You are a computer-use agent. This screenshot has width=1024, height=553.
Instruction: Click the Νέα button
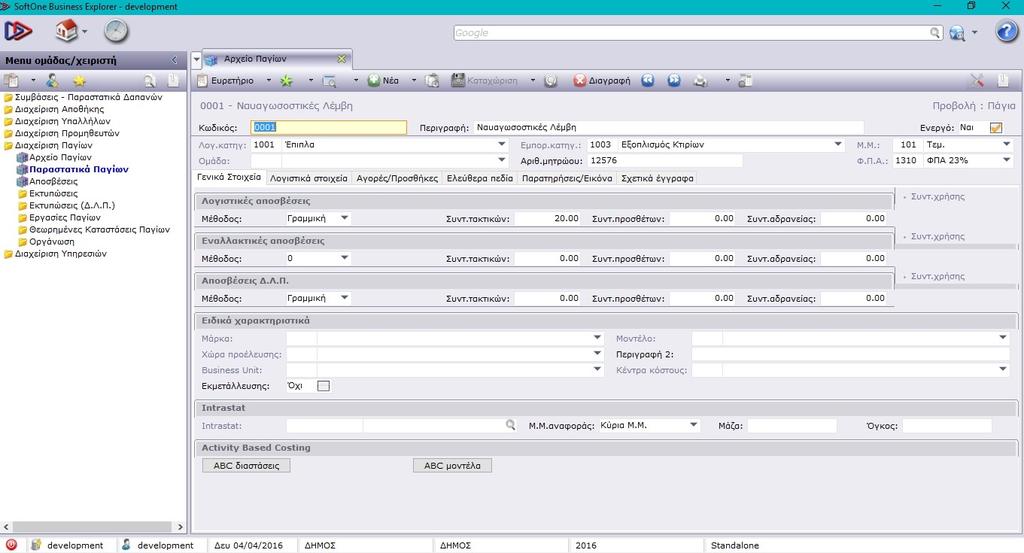(x=383, y=81)
